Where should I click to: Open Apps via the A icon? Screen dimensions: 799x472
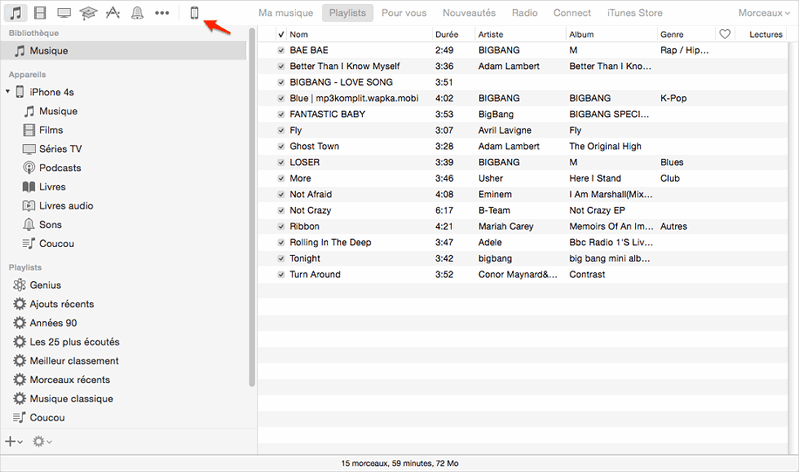[x=113, y=13]
